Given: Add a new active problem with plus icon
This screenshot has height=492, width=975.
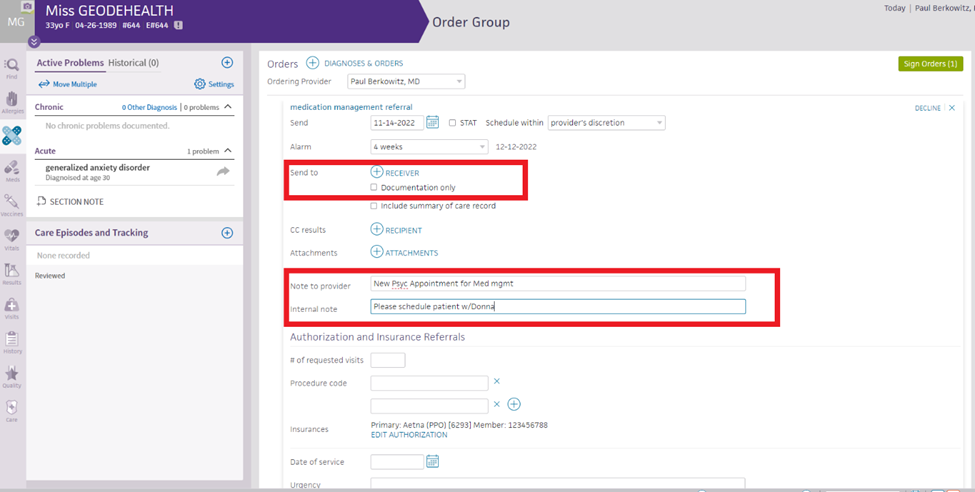Looking at the screenshot, I should [227, 62].
